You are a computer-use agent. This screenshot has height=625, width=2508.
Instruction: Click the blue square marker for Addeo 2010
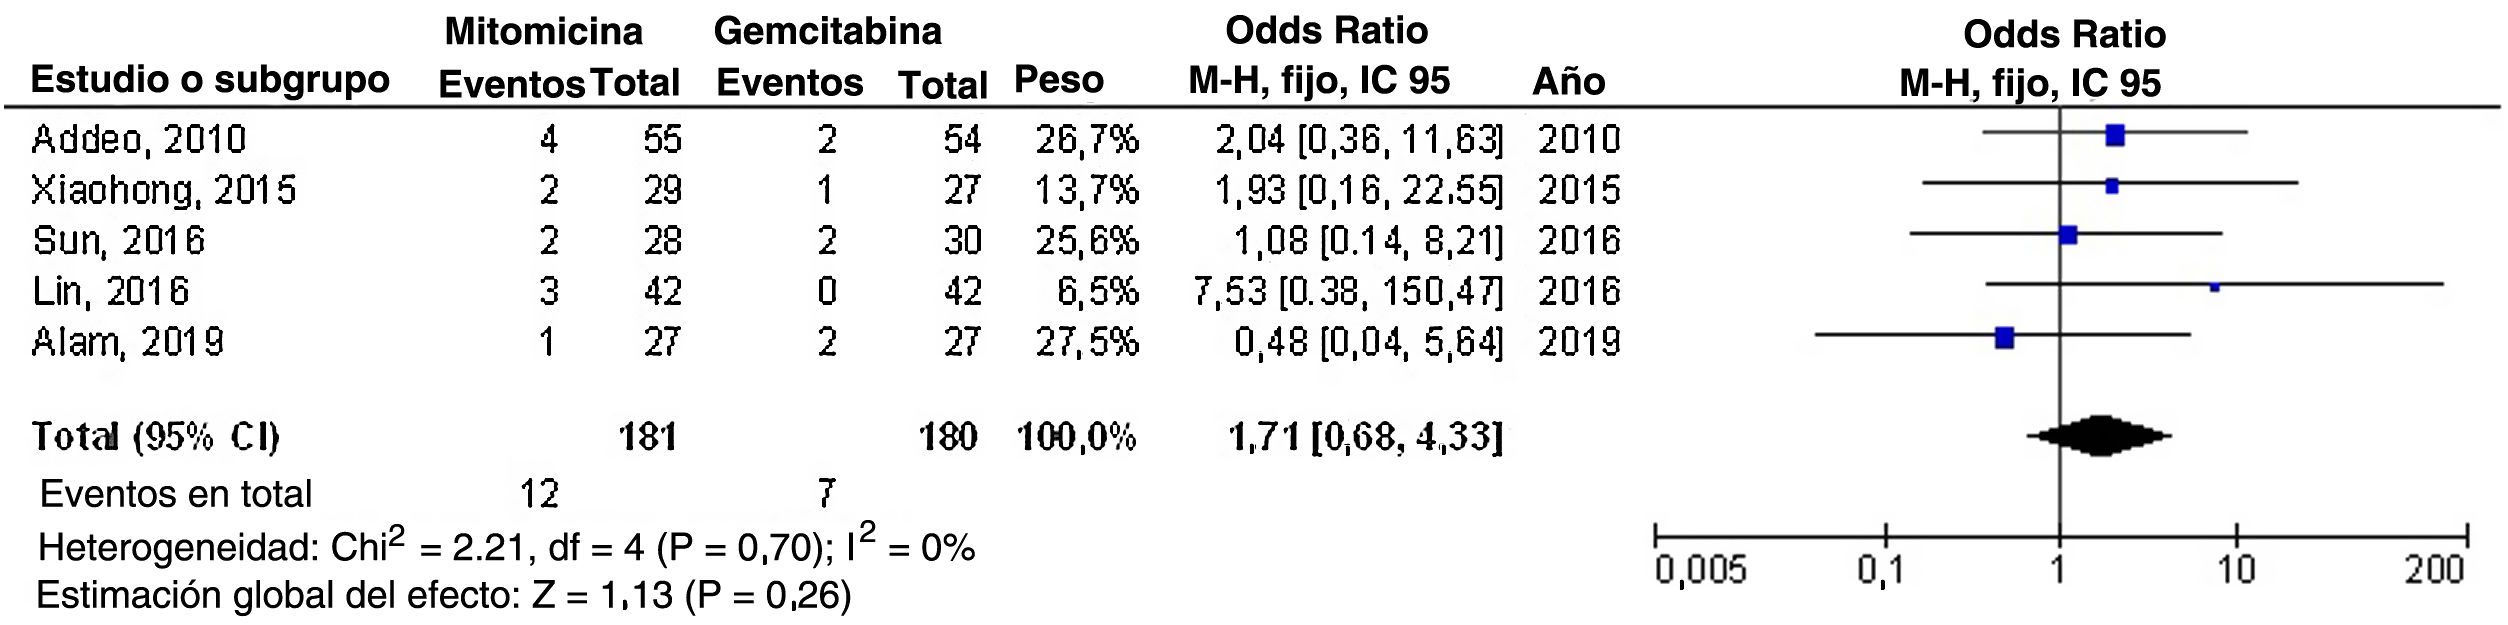[x=2114, y=136]
